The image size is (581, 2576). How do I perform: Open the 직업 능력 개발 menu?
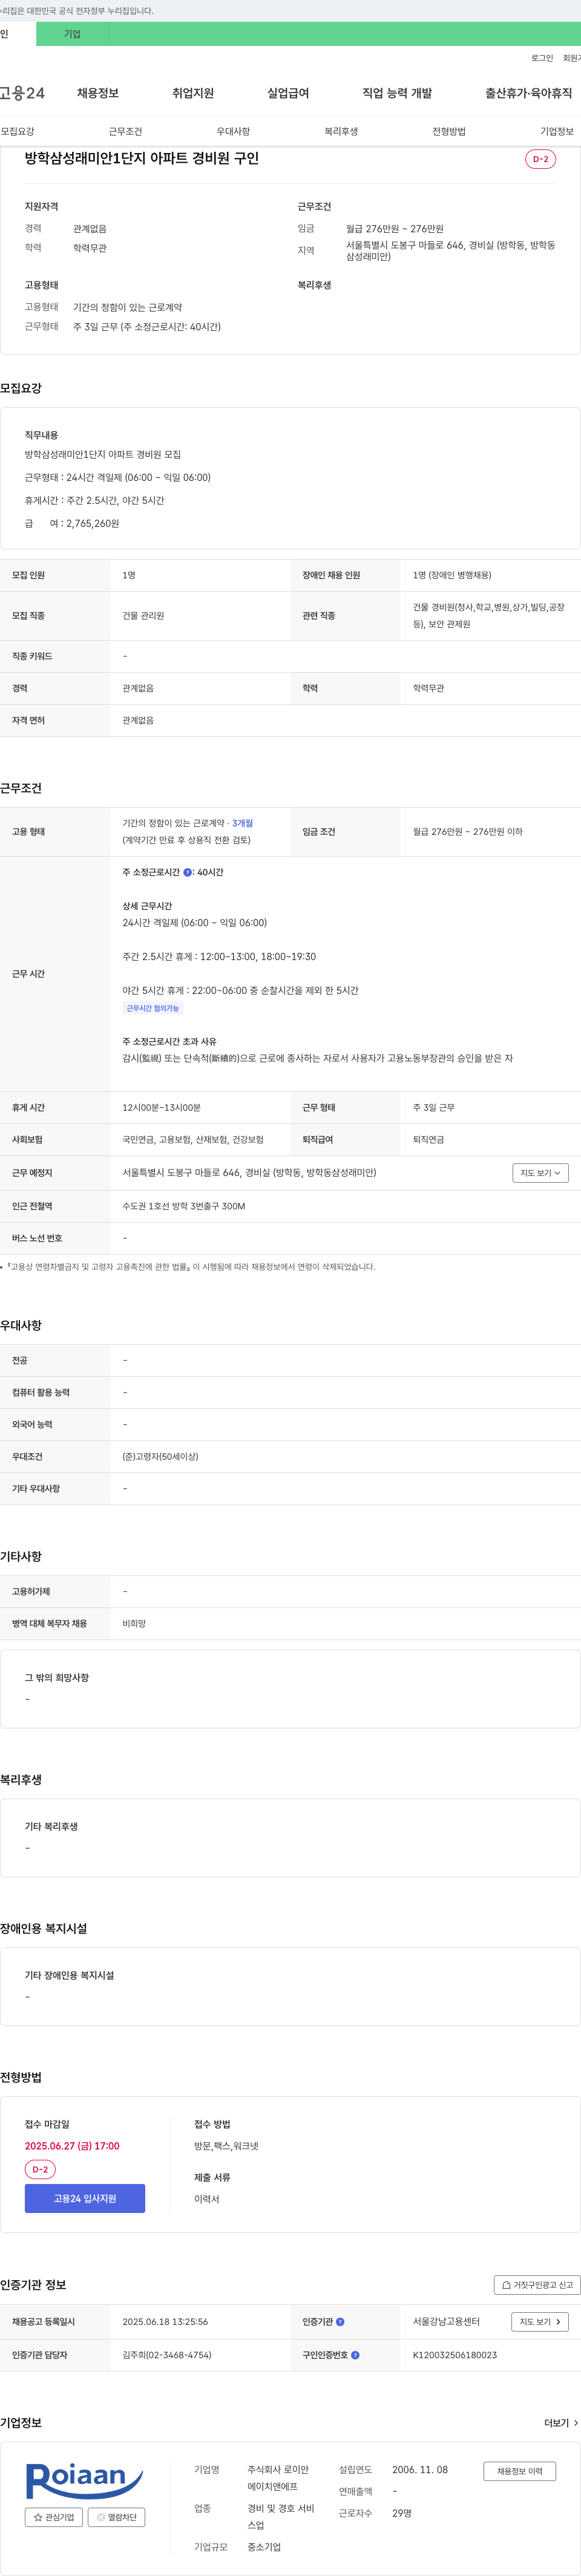(397, 93)
